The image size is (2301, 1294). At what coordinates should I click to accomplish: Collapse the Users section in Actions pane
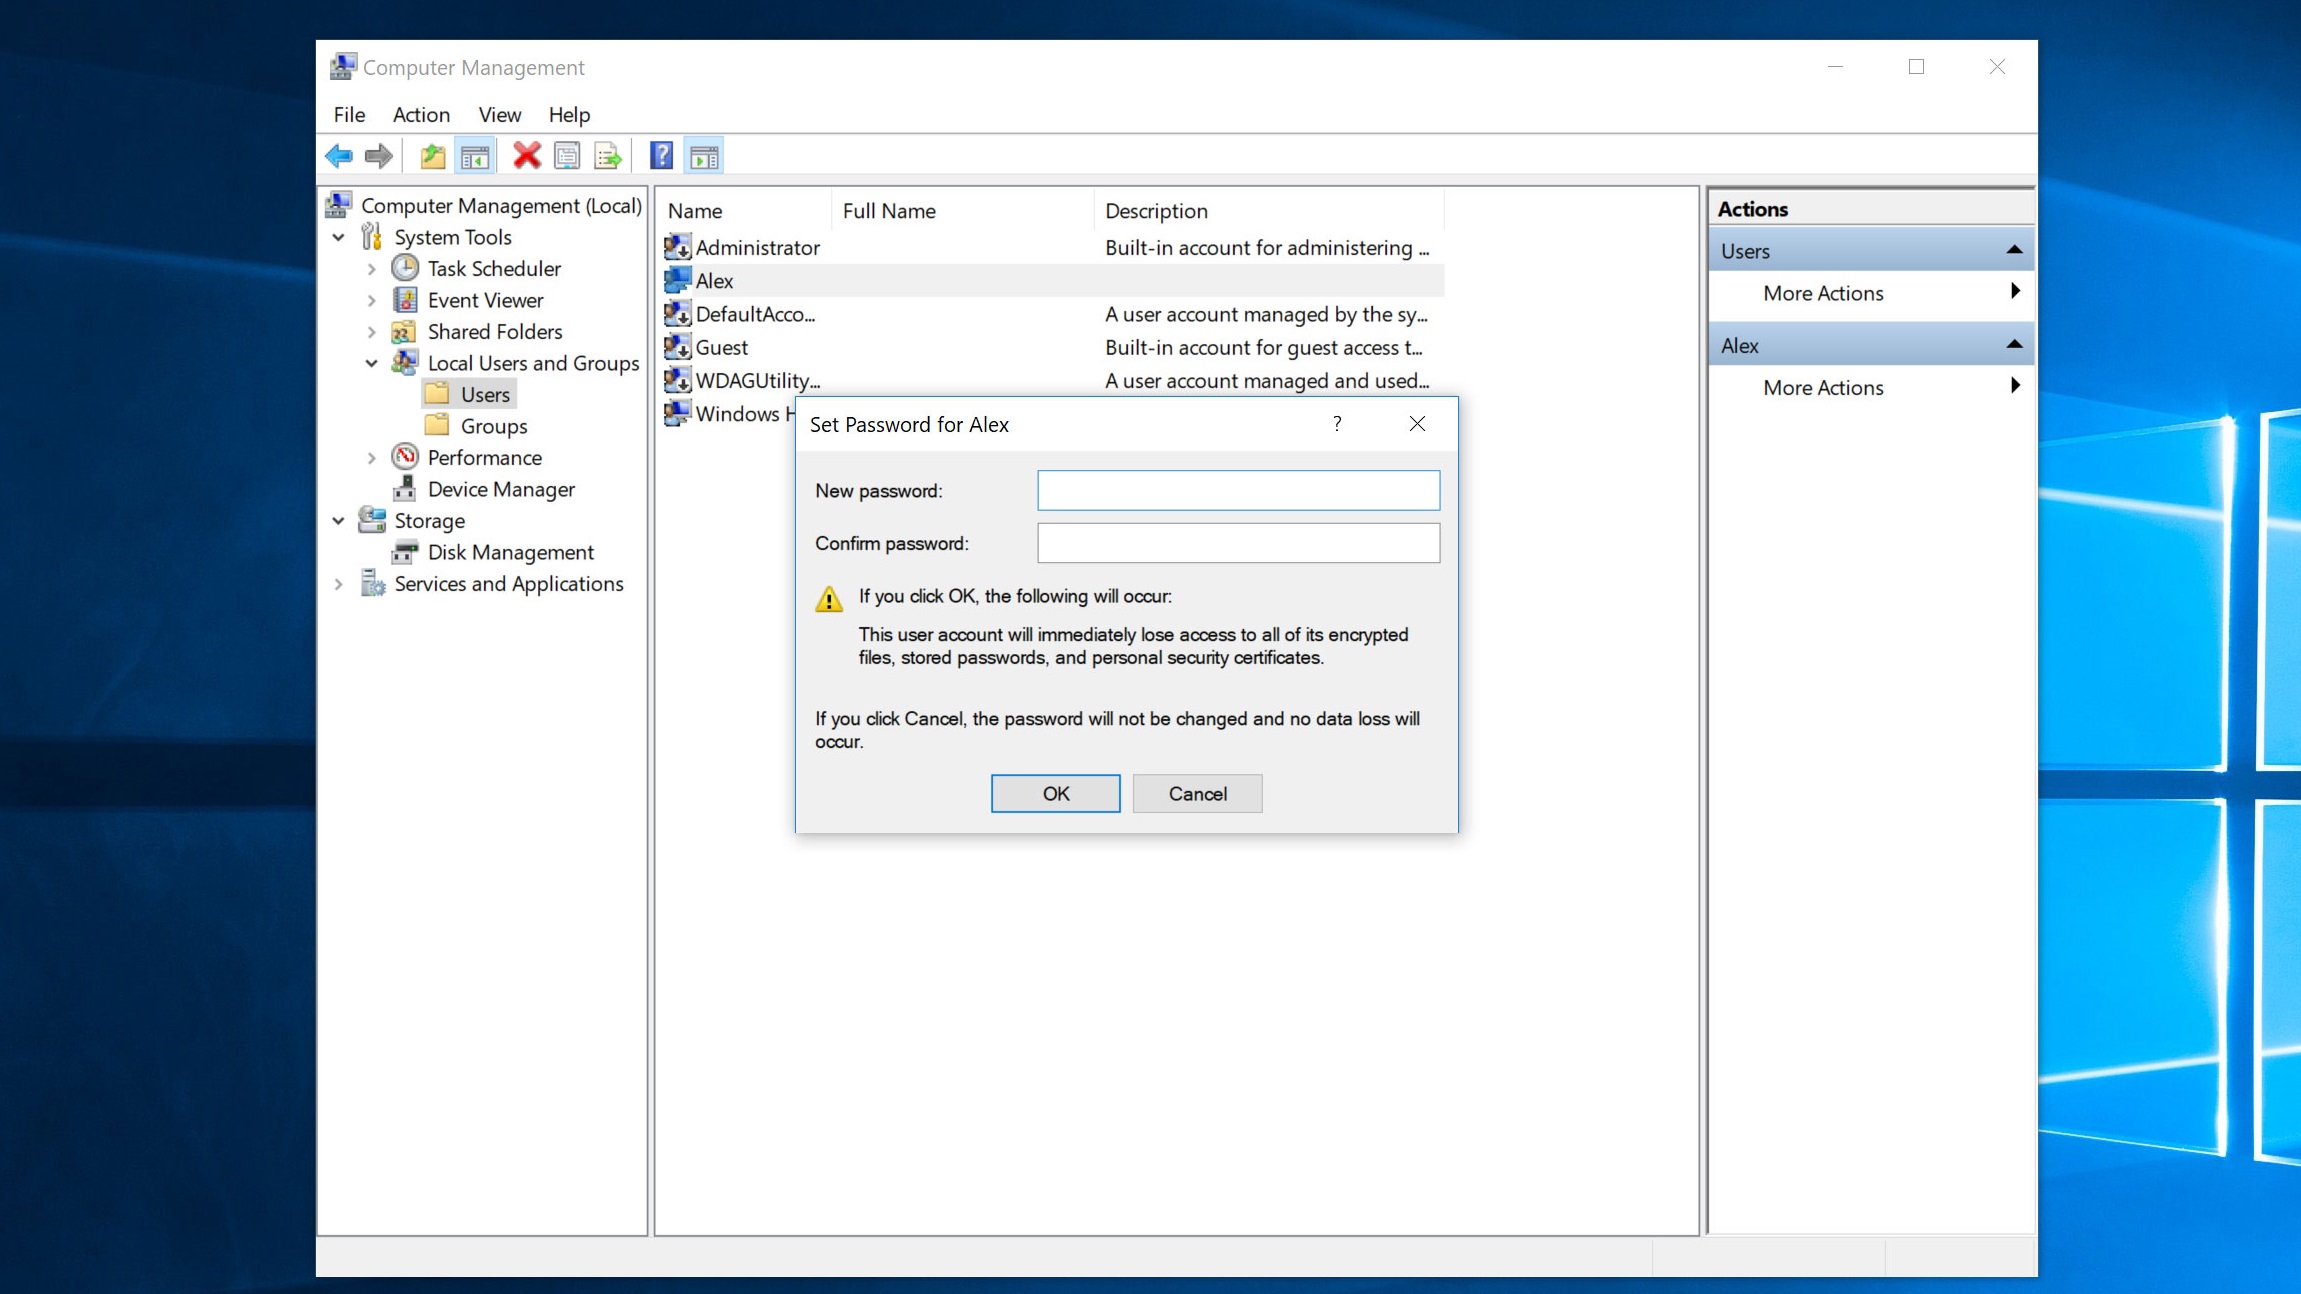coord(2014,250)
